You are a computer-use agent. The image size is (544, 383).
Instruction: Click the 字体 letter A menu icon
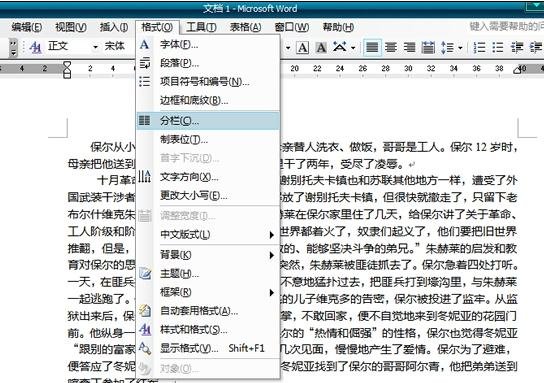(x=144, y=44)
